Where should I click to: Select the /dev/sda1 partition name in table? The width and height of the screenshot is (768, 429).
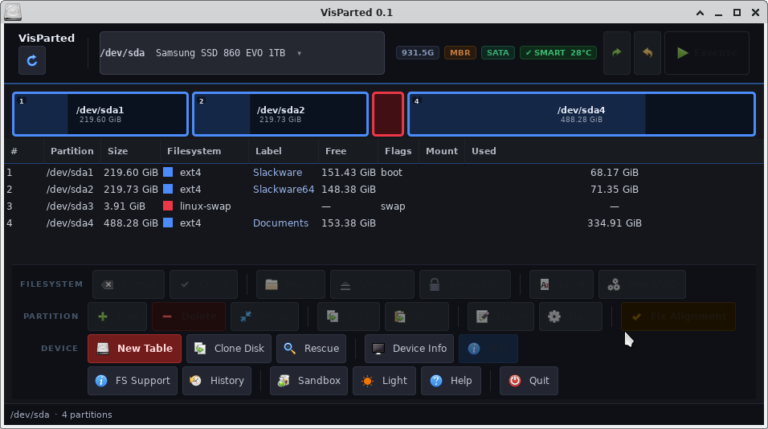(x=70, y=172)
